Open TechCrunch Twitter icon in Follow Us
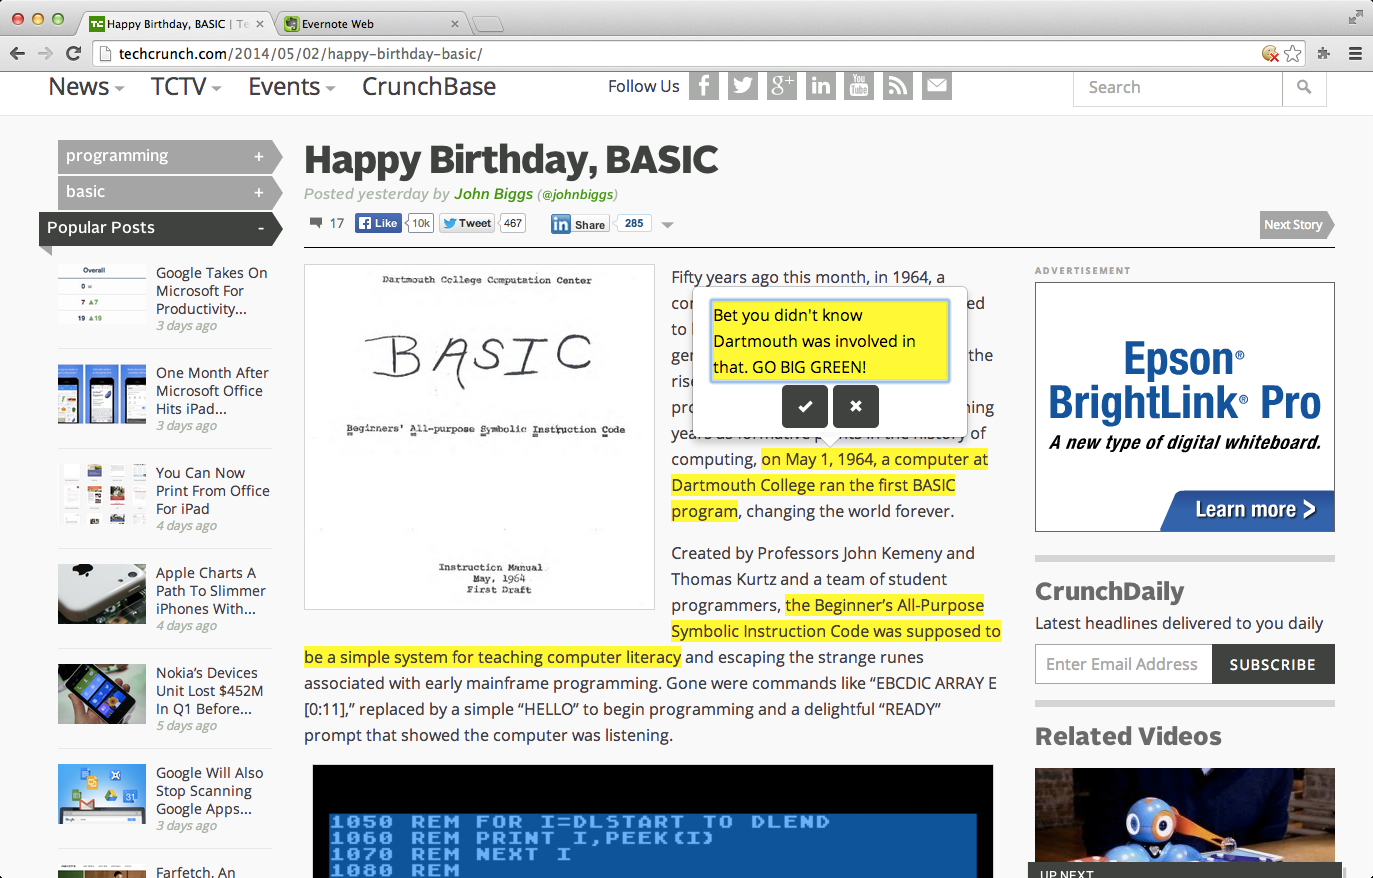Image resolution: width=1373 pixels, height=878 pixels. [743, 86]
